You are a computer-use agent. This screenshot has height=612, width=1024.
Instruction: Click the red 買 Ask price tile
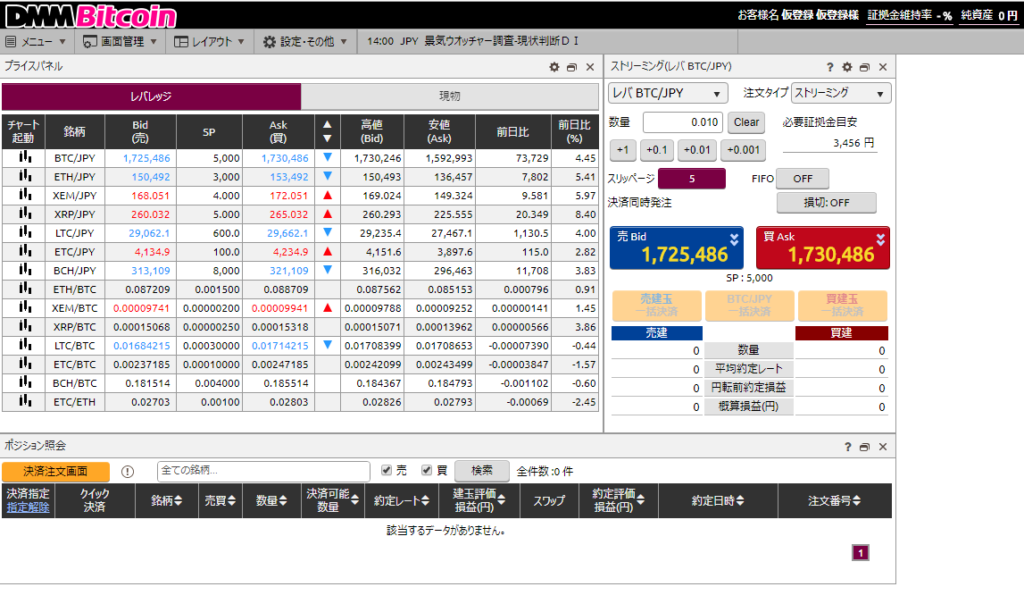[x=822, y=247]
